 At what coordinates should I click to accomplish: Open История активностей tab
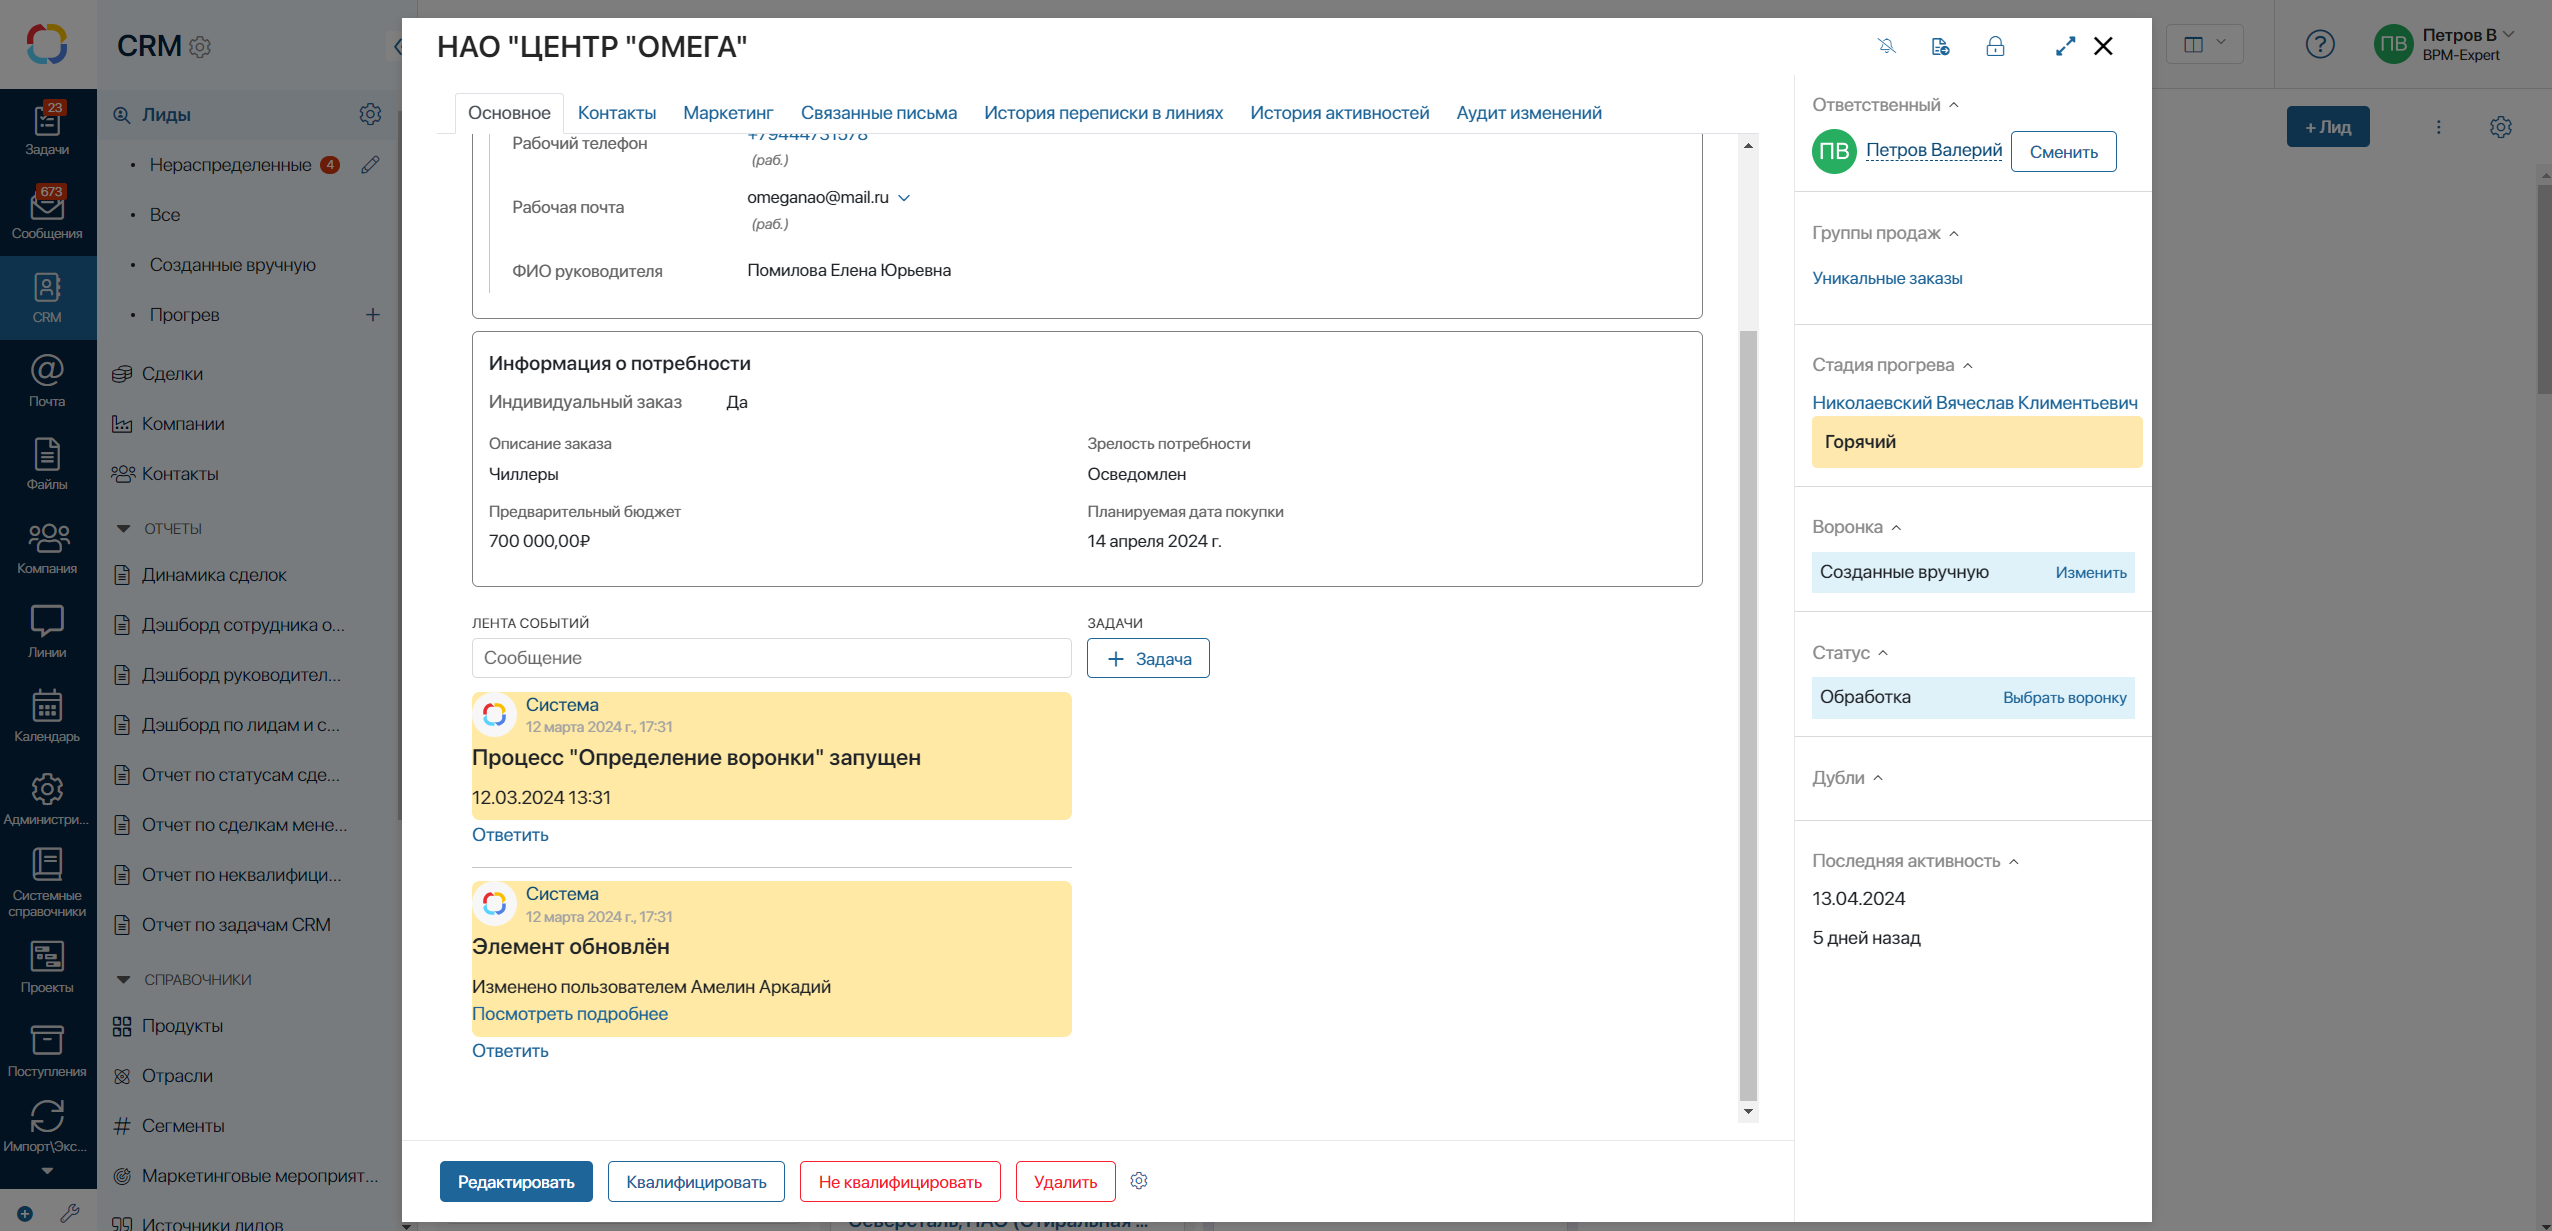[x=1340, y=113]
